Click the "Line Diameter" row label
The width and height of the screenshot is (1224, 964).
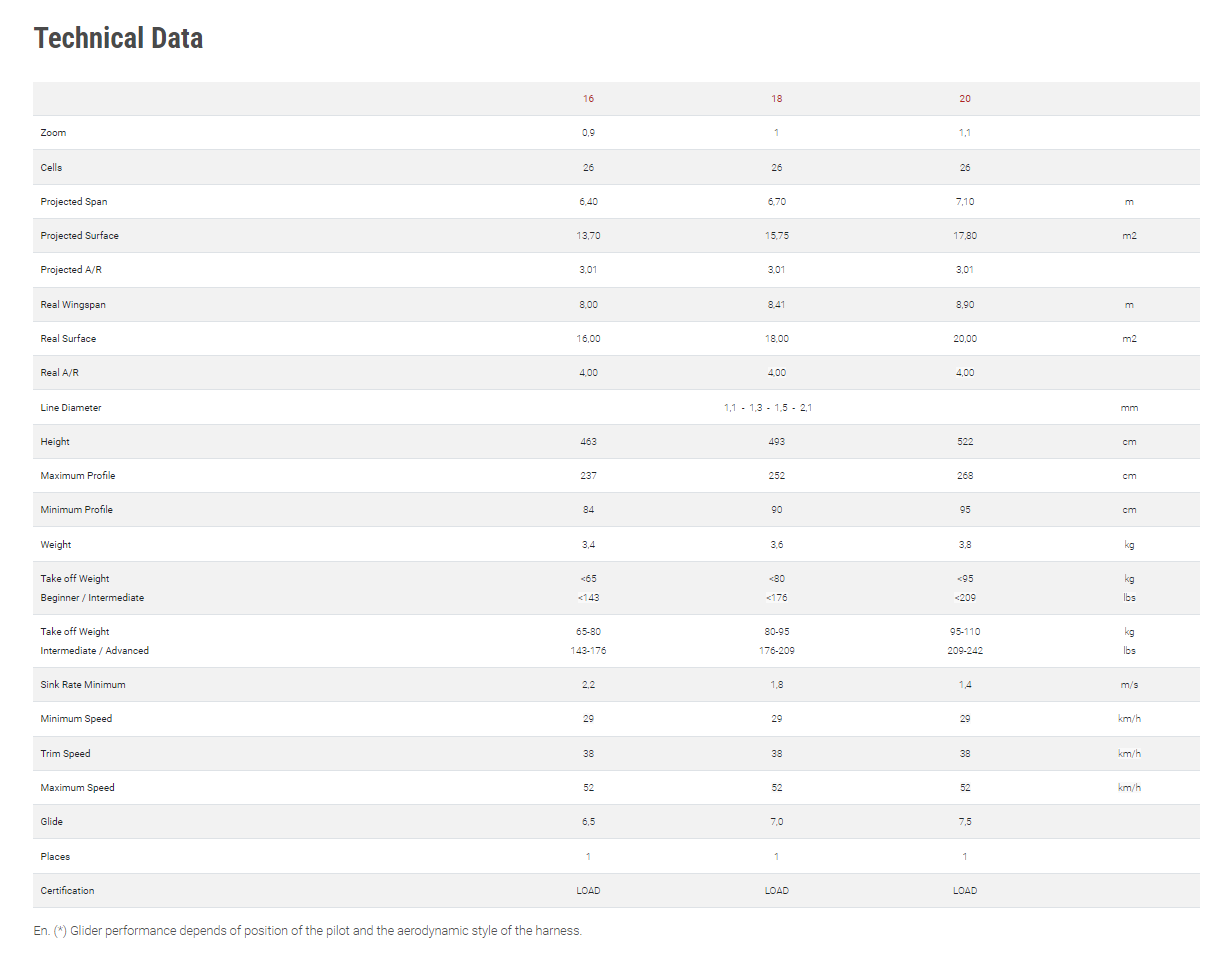(x=71, y=408)
